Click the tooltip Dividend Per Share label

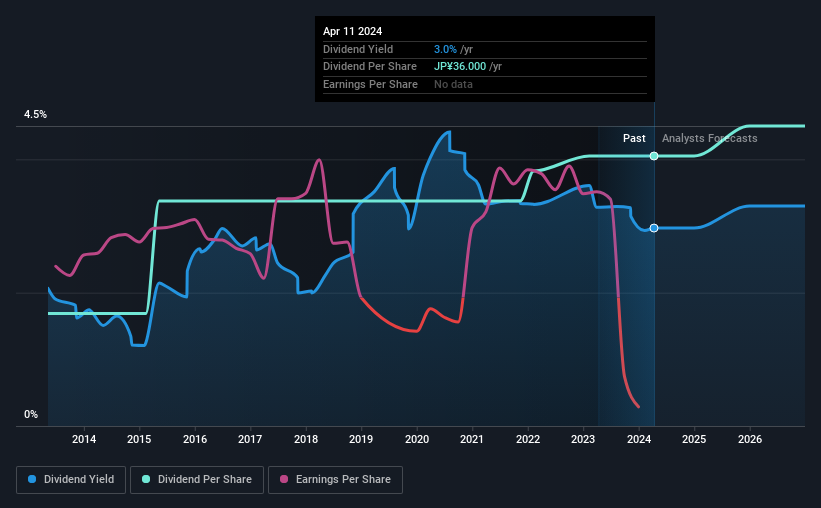click(370, 67)
